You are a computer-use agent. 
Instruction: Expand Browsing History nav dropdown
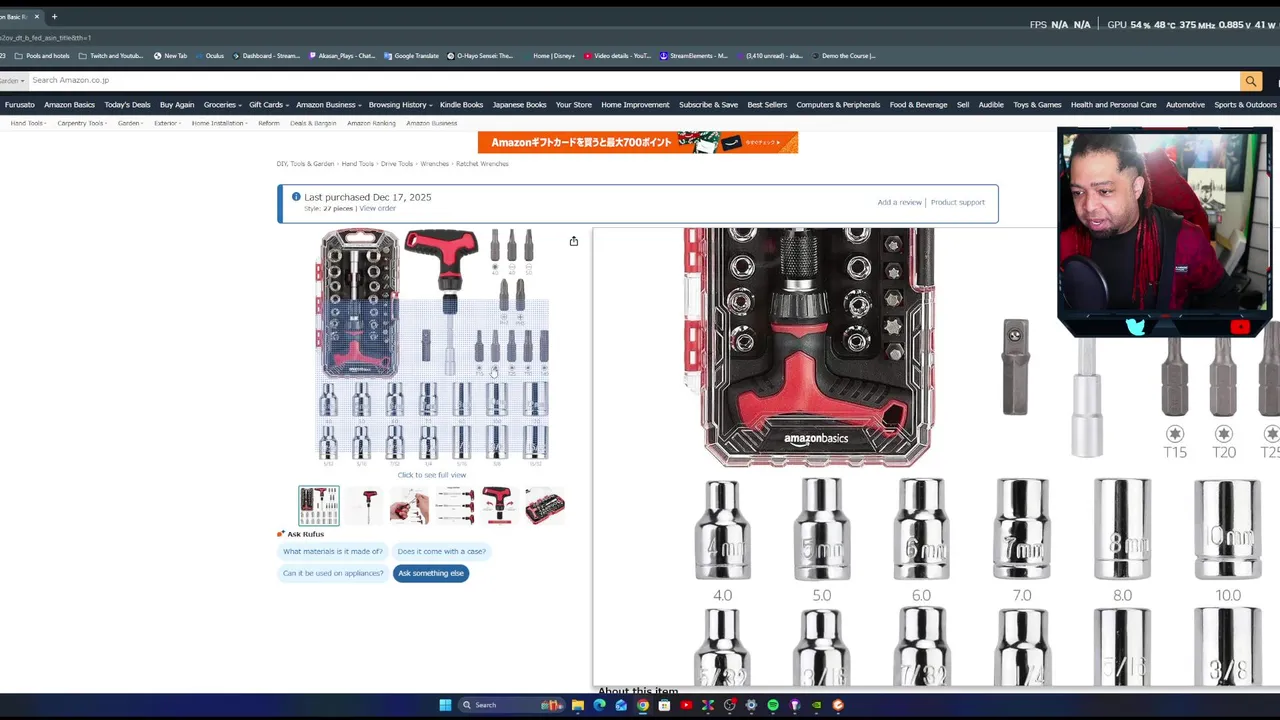point(401,105)
